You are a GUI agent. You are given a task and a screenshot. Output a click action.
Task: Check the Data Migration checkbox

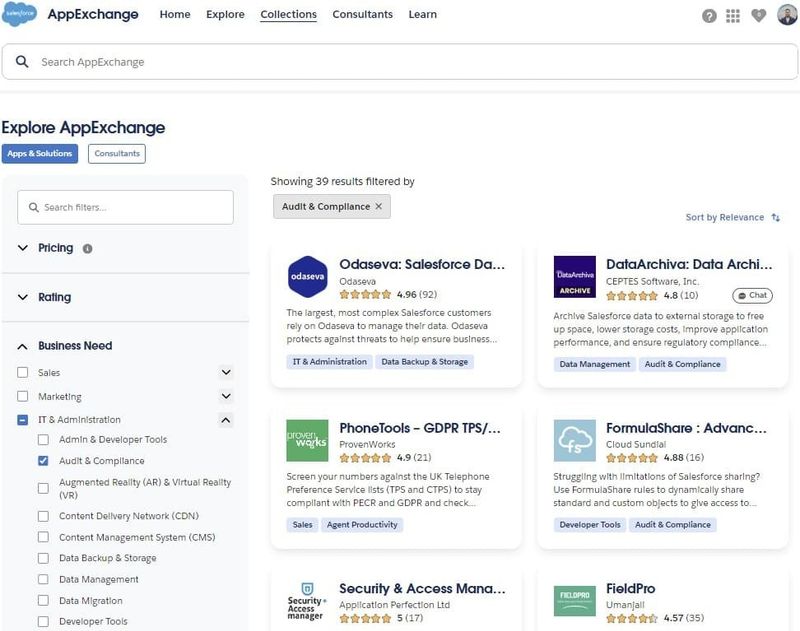coord(43,600)
